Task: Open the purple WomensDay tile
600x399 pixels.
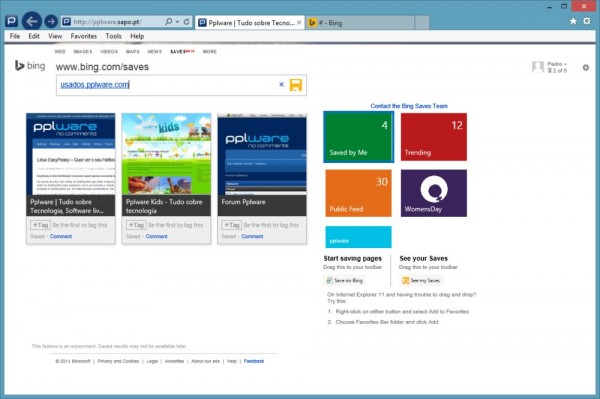Action: pyautogui.click(x=434, y=193)
